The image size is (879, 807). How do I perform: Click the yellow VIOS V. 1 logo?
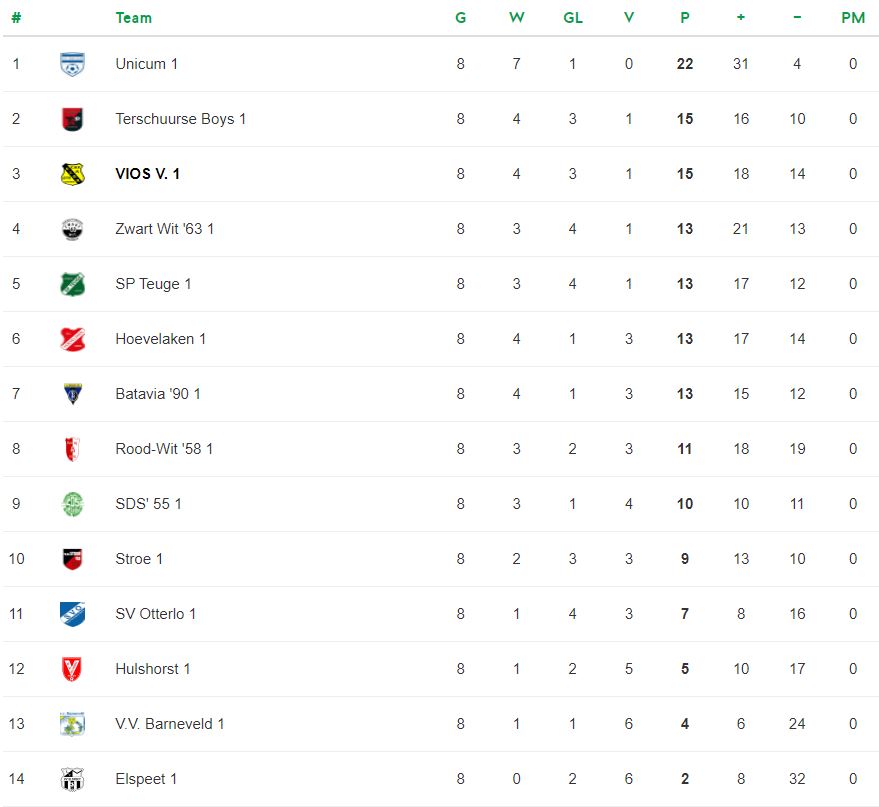pyautogui.click(x=72, y=174)
